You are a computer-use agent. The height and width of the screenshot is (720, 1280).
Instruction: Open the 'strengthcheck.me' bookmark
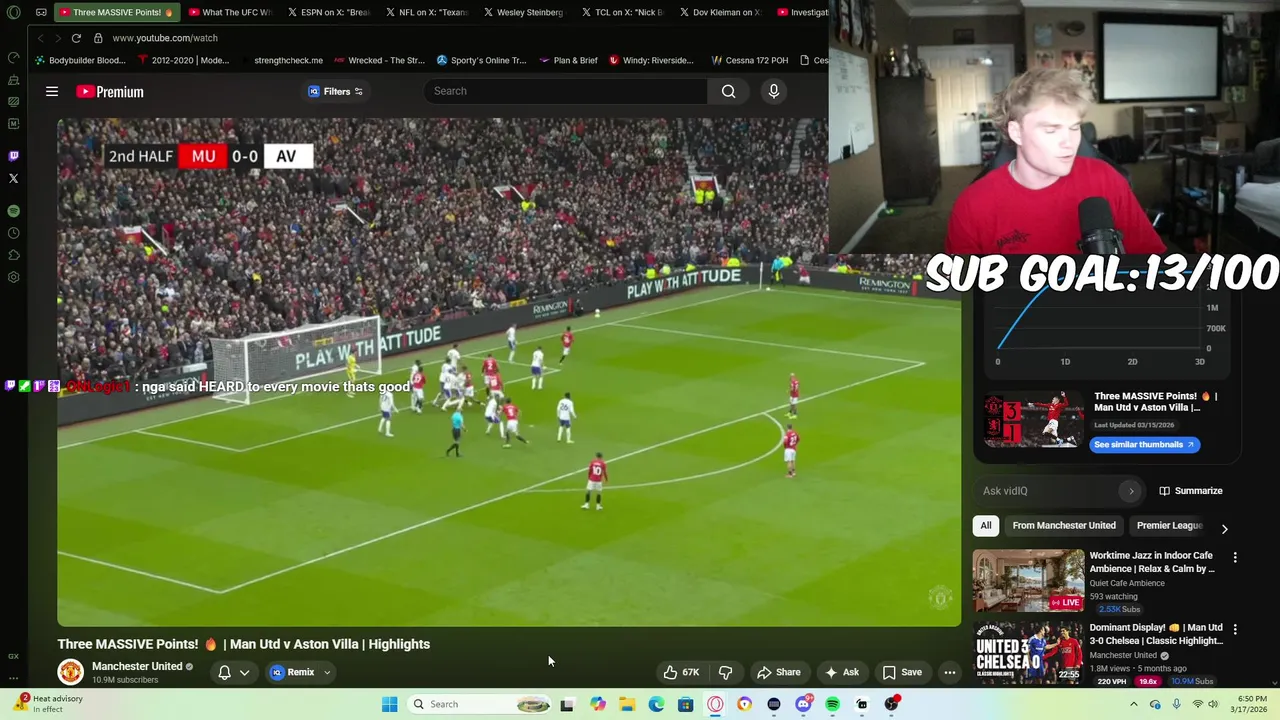pyautogui.click(x=288, y=60)
